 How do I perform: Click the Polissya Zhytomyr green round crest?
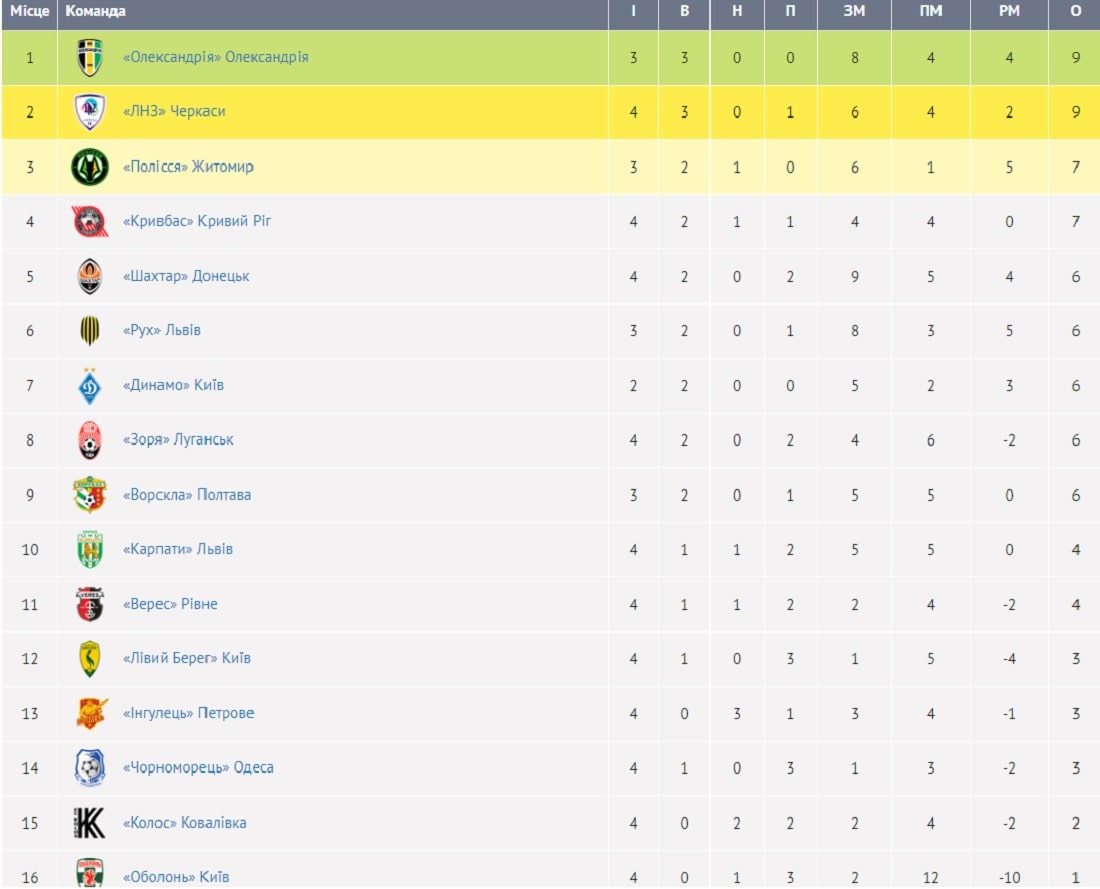click(x=90, y=167)
